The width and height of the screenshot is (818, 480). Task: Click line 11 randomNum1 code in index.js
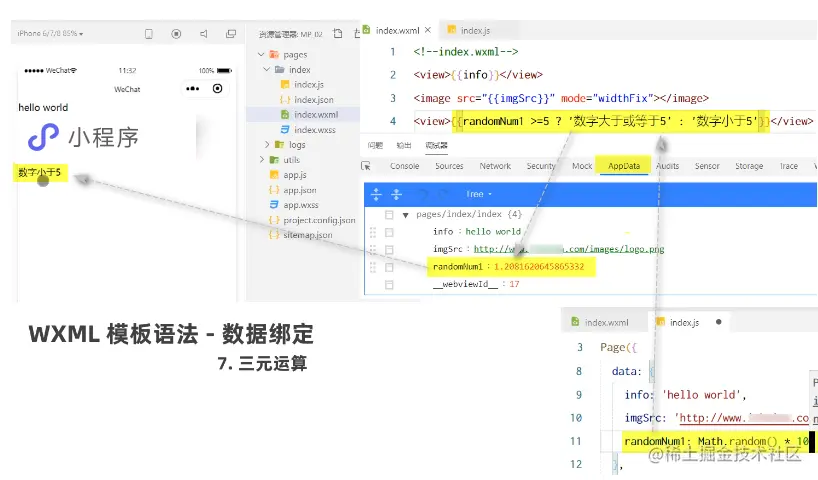pyautogui.click(x=716, y=441)
